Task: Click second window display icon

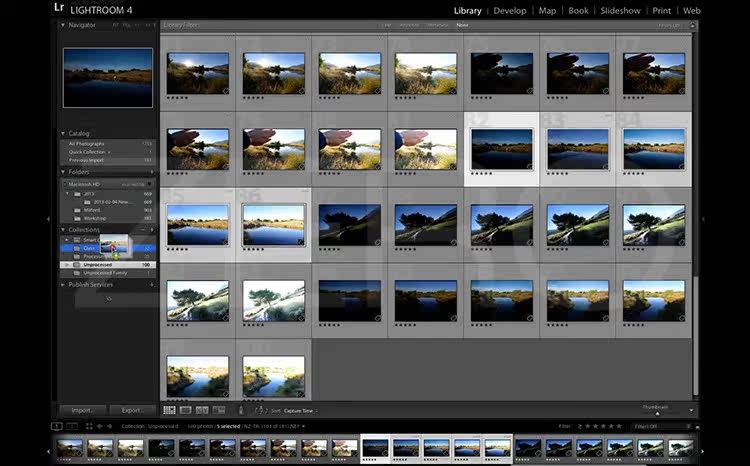Action: (x=72, y=426)
